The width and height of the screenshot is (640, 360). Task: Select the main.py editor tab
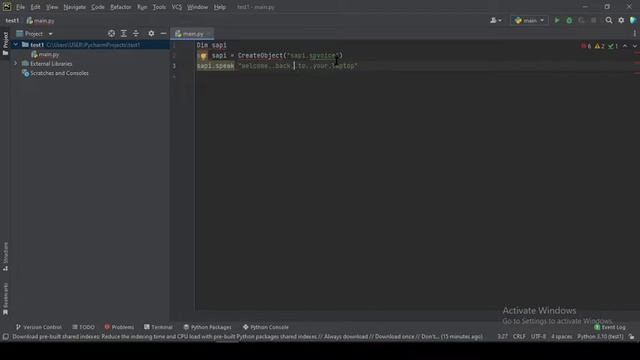click(192, 33)
